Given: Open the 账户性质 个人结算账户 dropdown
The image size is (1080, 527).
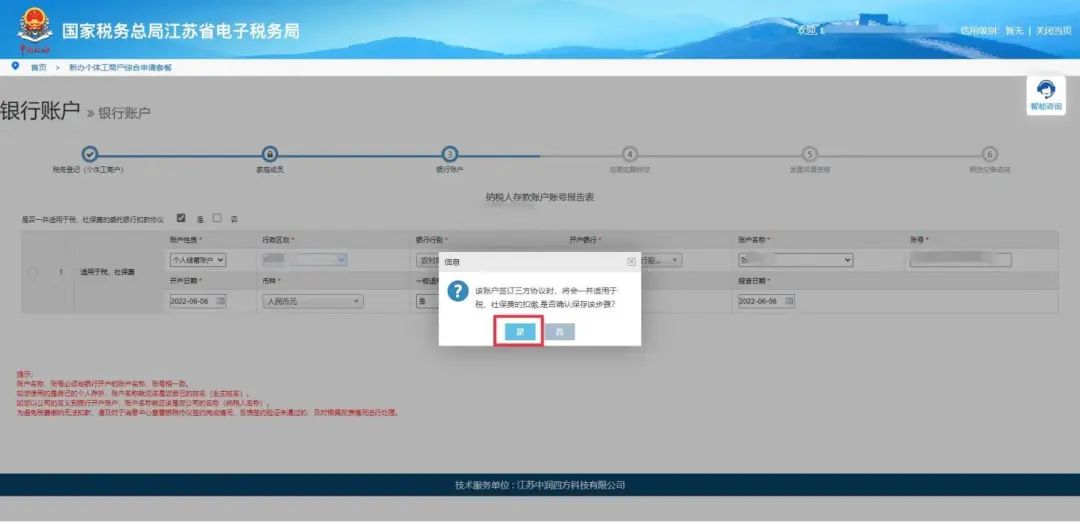Looking at the screenshot, I should pos(198,260).
